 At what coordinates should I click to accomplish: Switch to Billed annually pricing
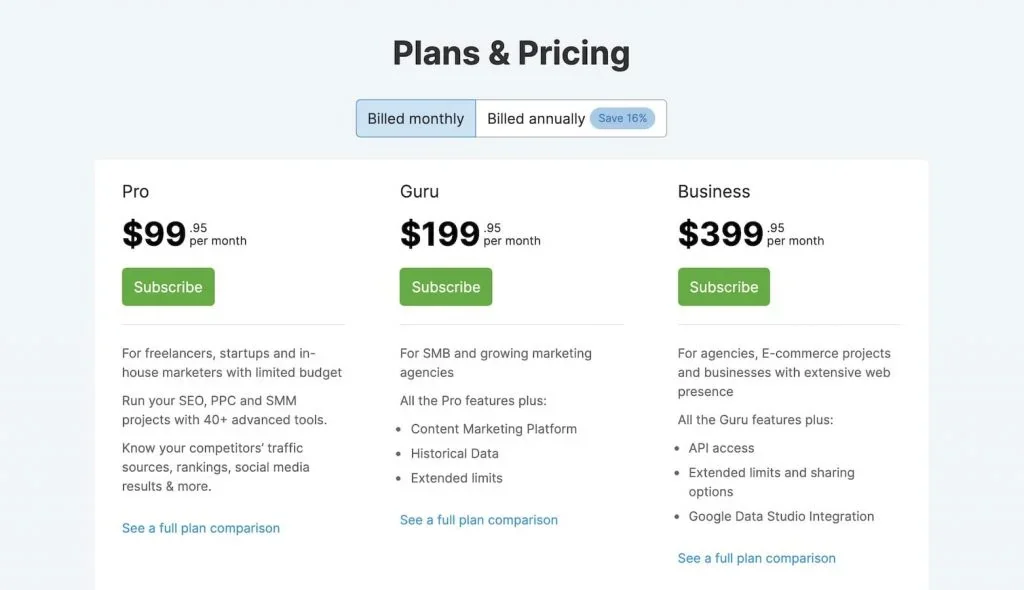[x=536, y=118]
